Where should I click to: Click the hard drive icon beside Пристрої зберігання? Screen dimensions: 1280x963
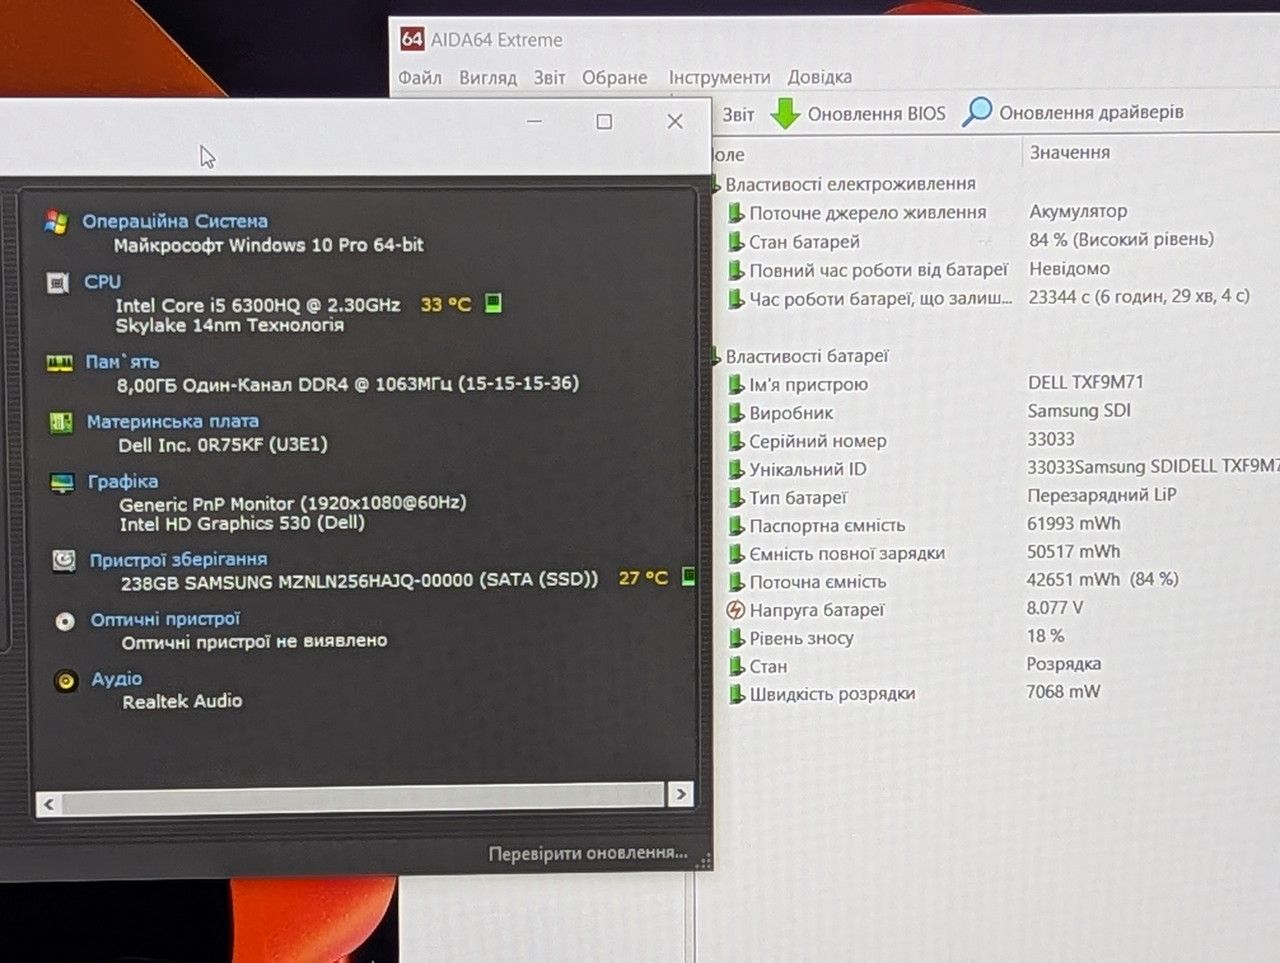tap(64, 560)
